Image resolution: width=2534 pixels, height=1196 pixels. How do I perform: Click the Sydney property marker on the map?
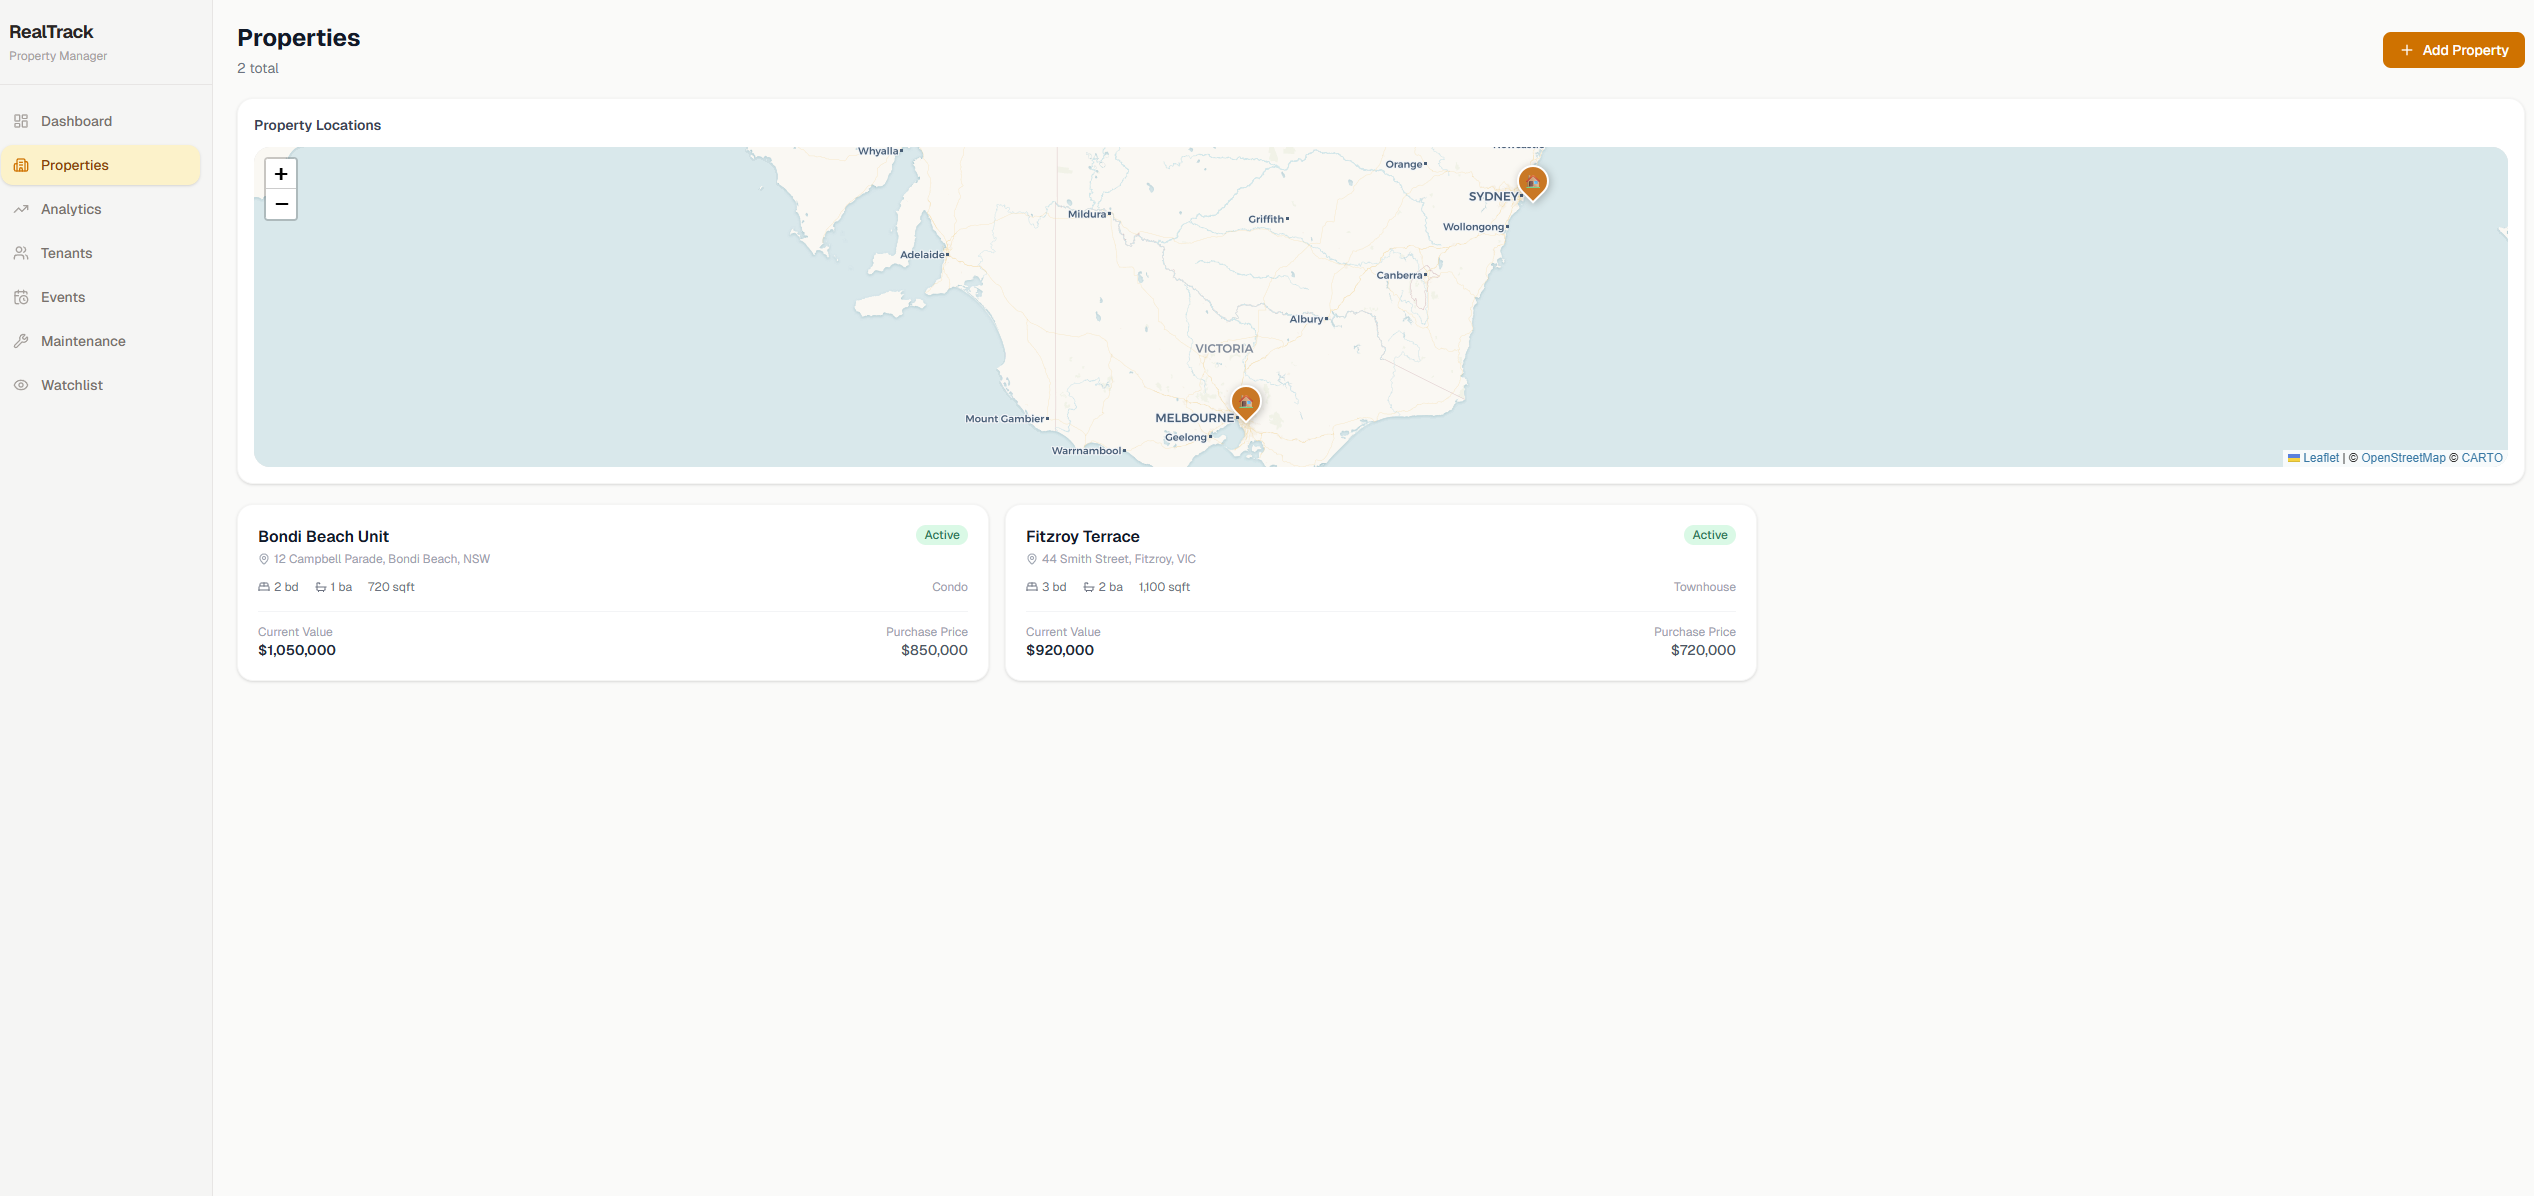coord(1532,181)
